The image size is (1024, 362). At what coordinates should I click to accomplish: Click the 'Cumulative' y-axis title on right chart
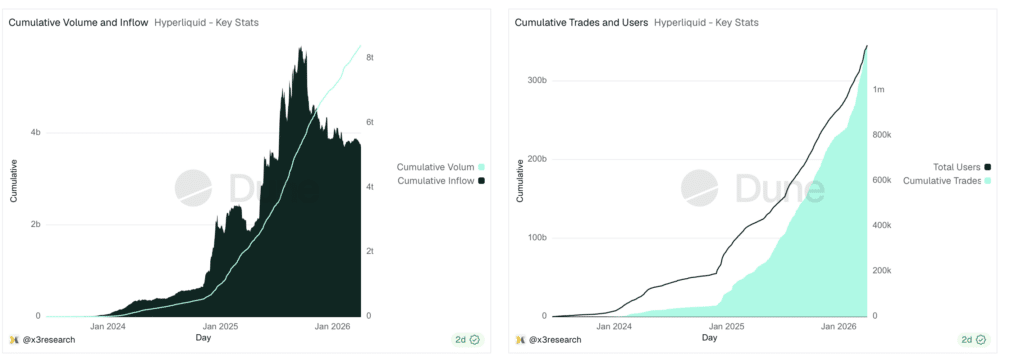[520, 180]
